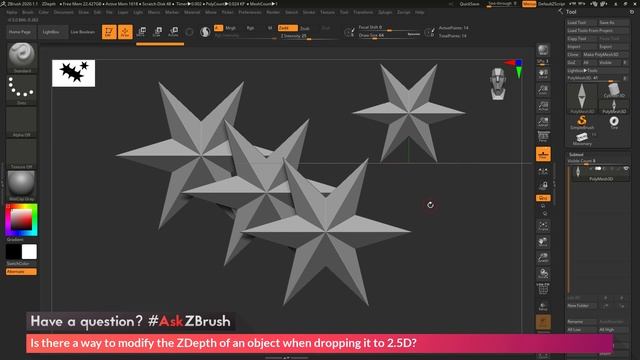Activate the Edit mode button
Viewport: 640px width, 360px height.
pos(109,32)
